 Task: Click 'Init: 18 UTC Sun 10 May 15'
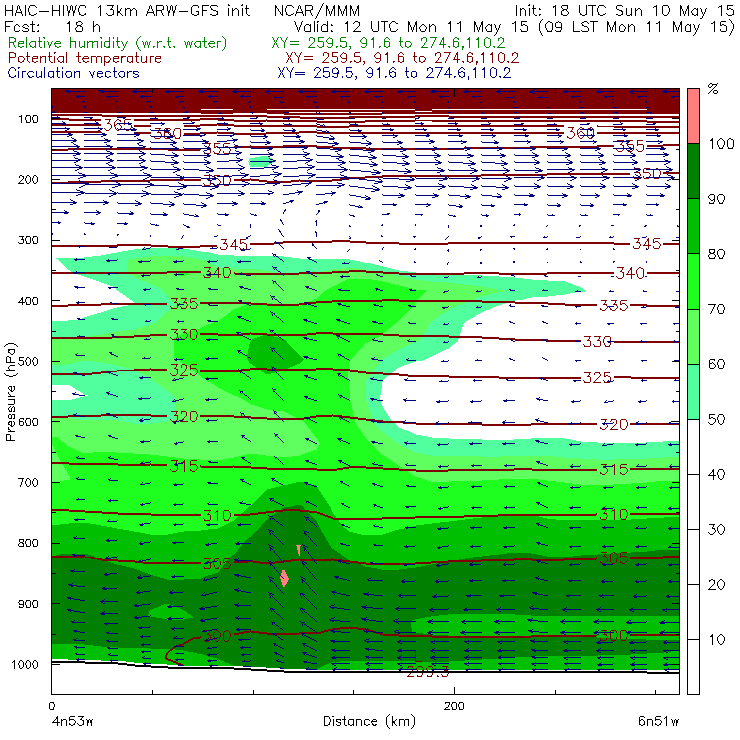click(x=624, y=10)
